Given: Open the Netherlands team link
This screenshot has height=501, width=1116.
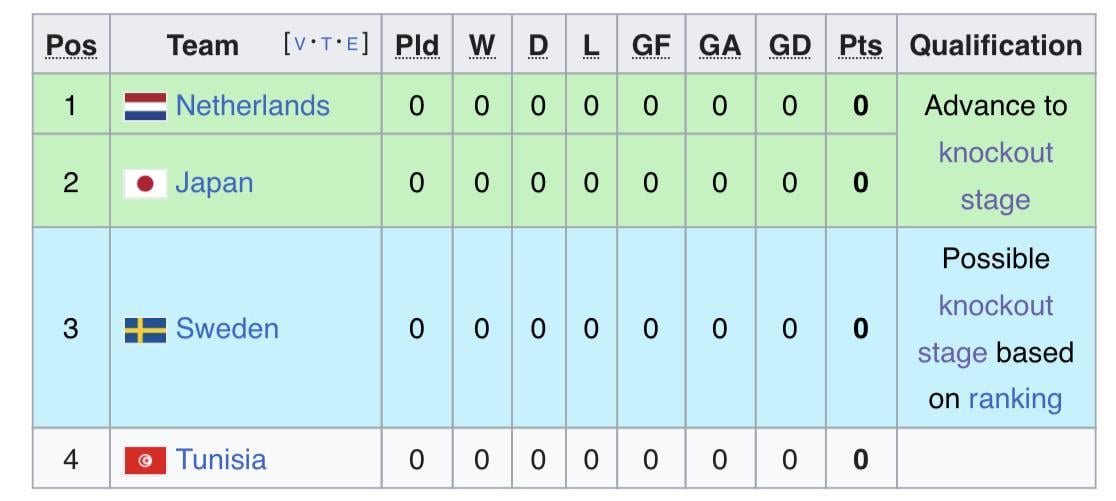Looking at the screenshot, I should [252, 106].
